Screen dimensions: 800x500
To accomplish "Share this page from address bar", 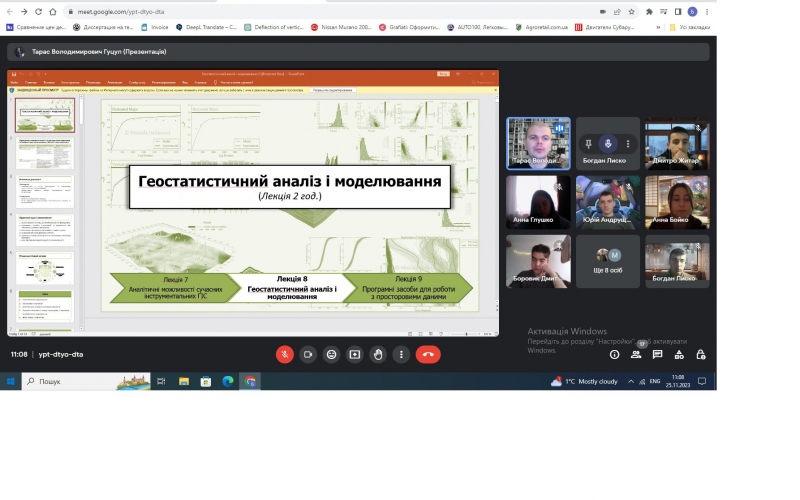I will tap(617, 12).
